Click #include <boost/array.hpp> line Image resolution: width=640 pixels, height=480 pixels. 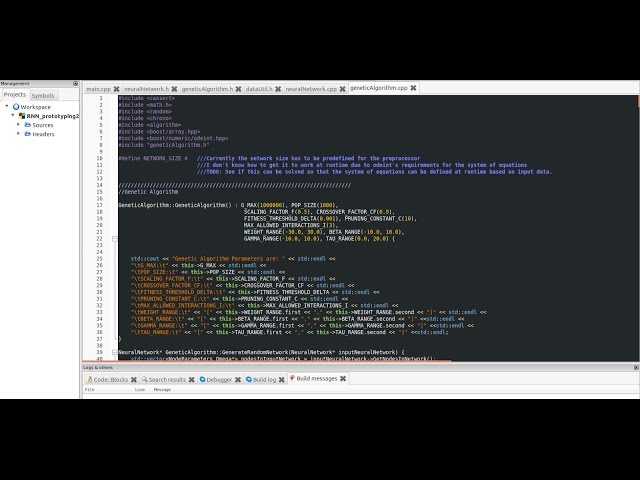[x=159, y=132]
